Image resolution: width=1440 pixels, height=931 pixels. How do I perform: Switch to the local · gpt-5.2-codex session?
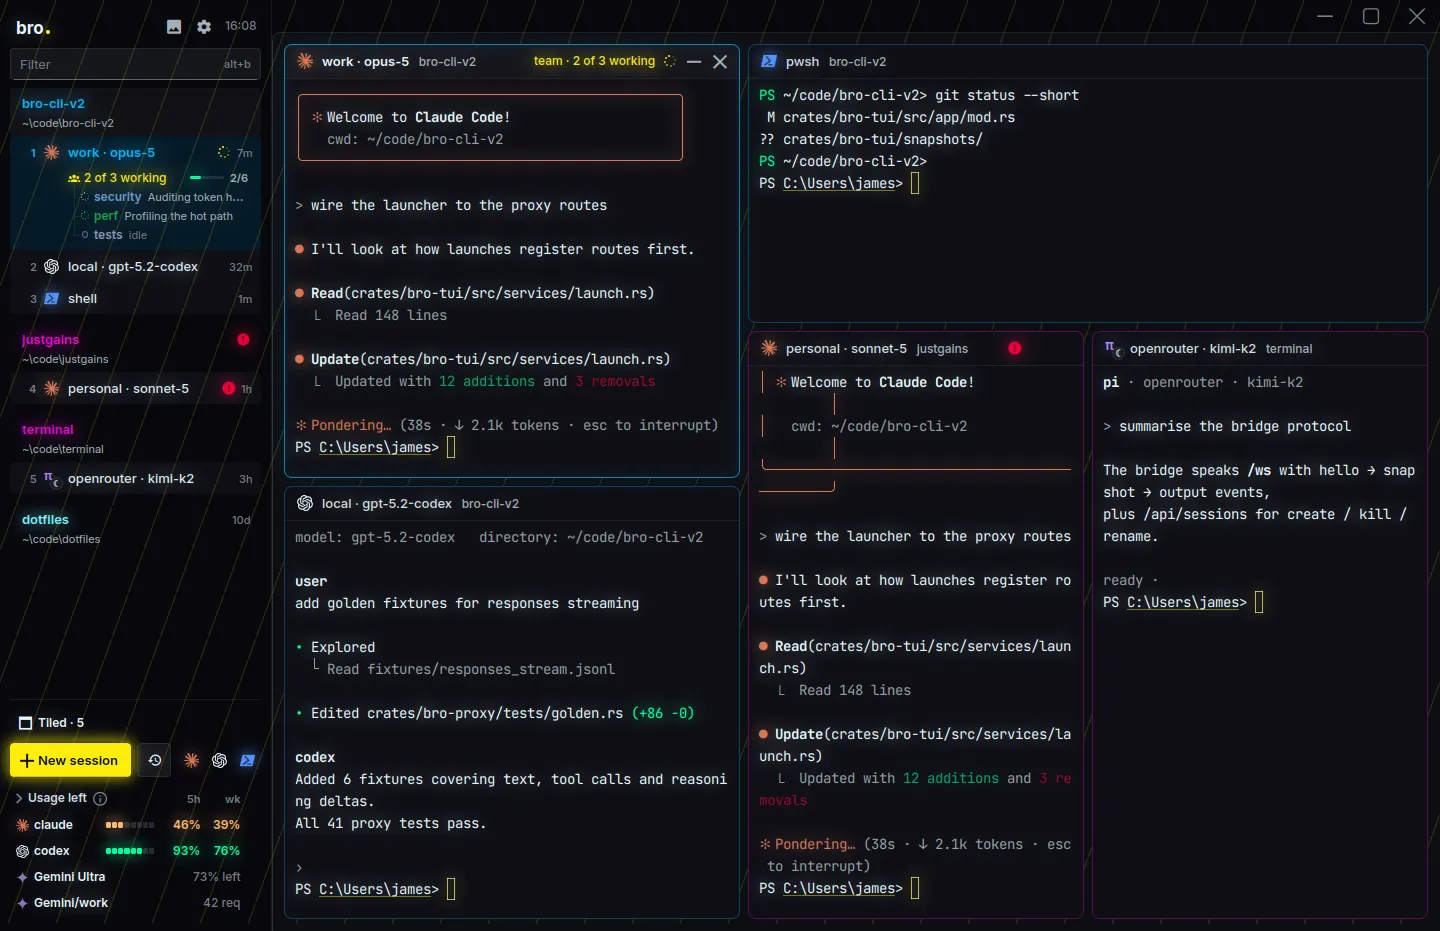tap(136, 267)
